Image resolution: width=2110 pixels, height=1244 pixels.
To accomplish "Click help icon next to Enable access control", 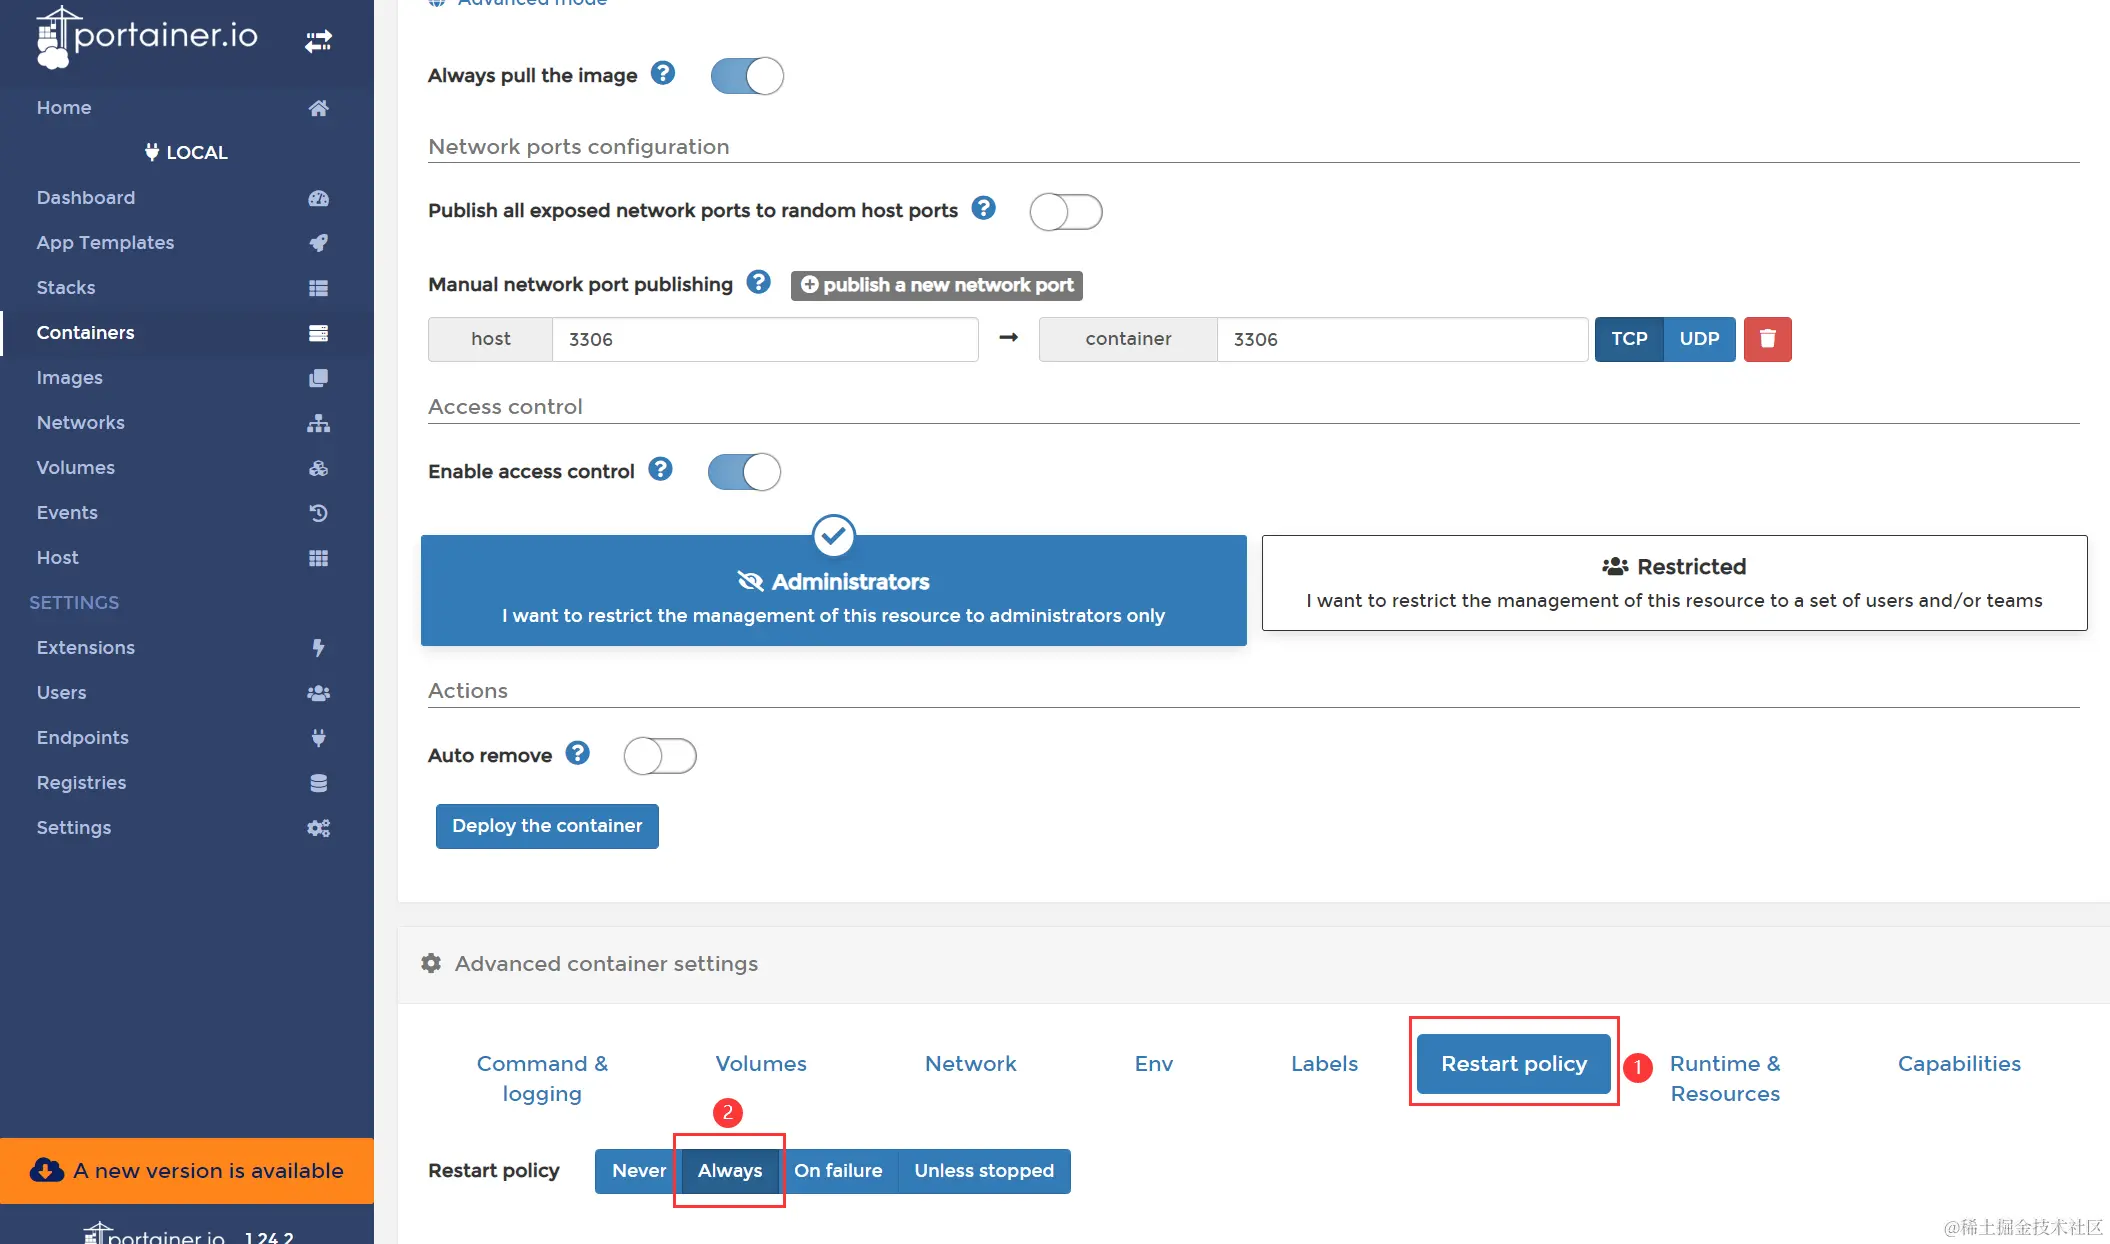I will coord(660,469).
